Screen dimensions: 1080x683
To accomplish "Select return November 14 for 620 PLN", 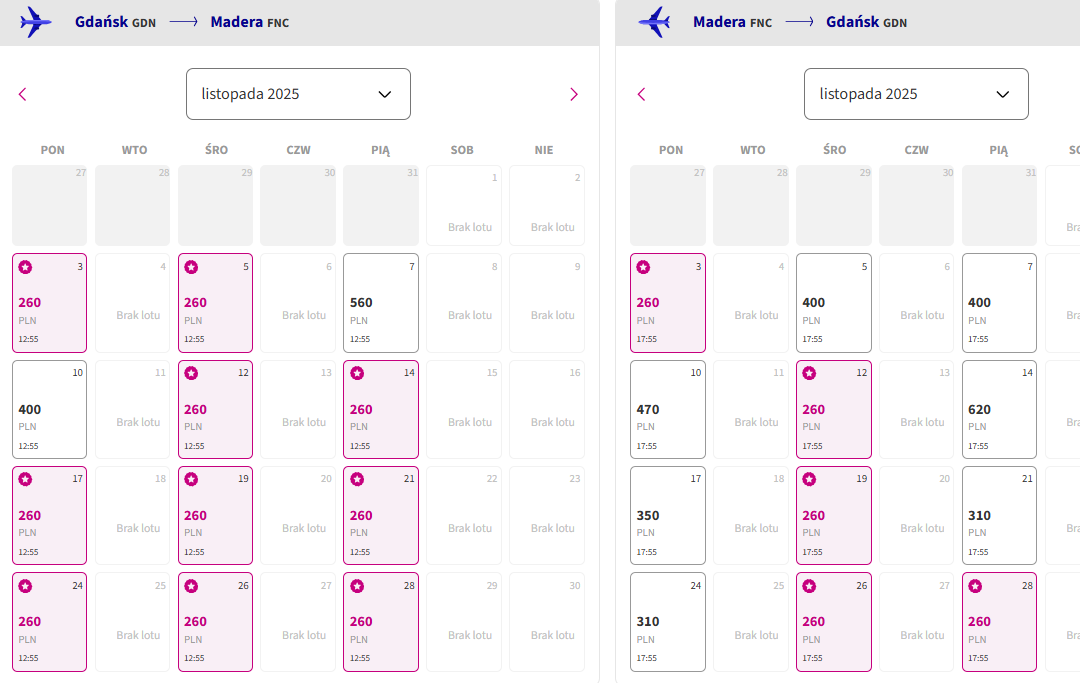I will pos(999,410).
